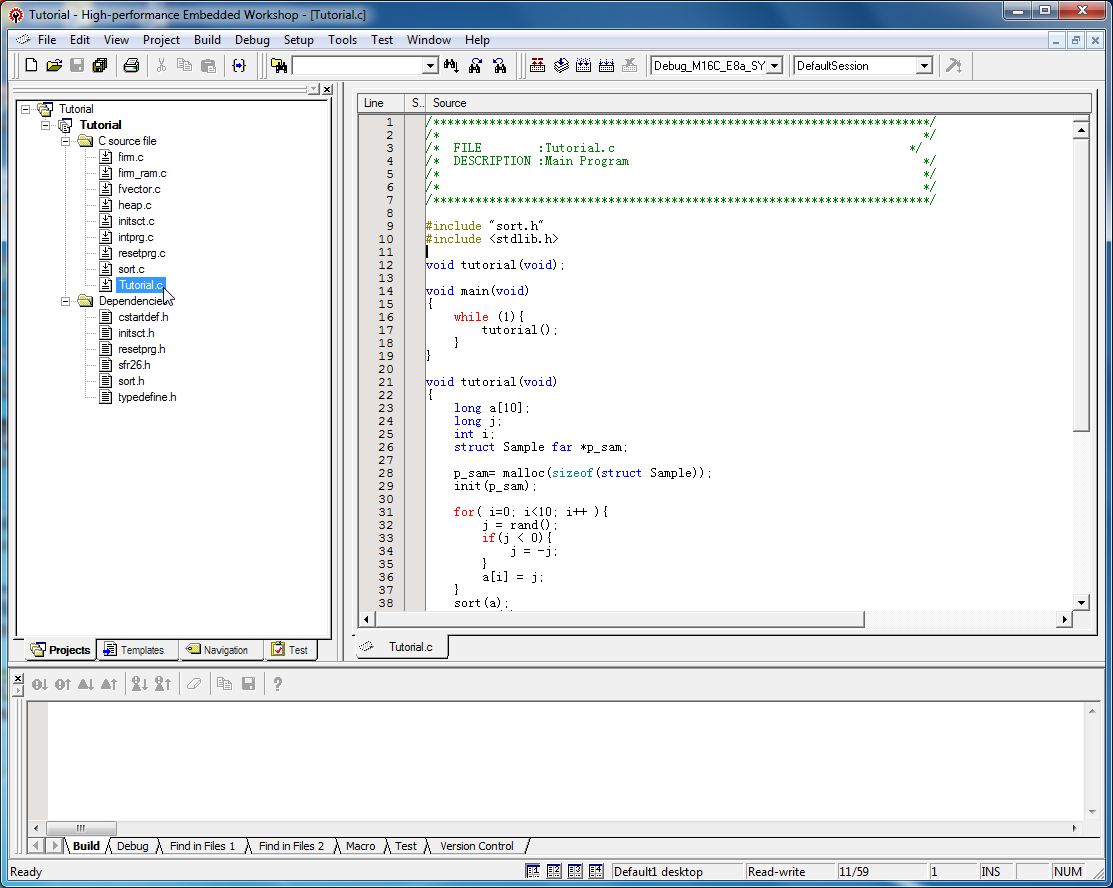Select resetprg.h under Dependencies
1113x888 pixels.
pyautogui.click(x=141, y=349)
